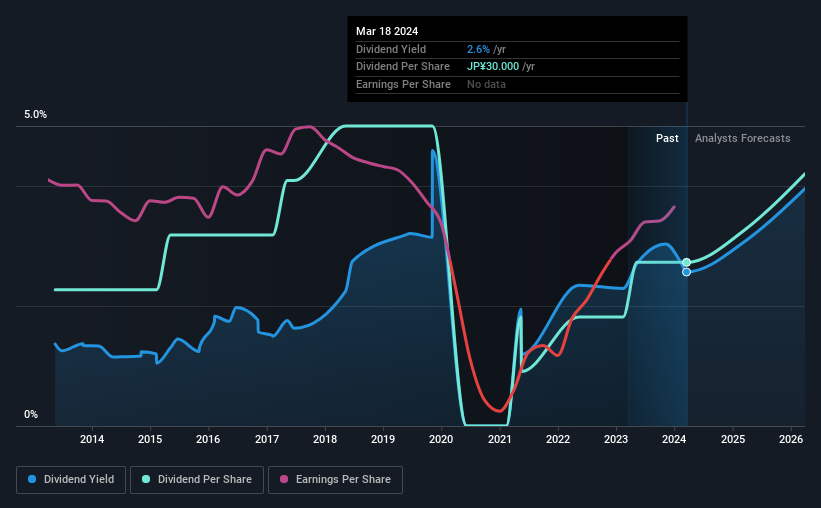Toggle the Earnings Per Share legend series
This screenshot has height=508, width=821.
335,480
